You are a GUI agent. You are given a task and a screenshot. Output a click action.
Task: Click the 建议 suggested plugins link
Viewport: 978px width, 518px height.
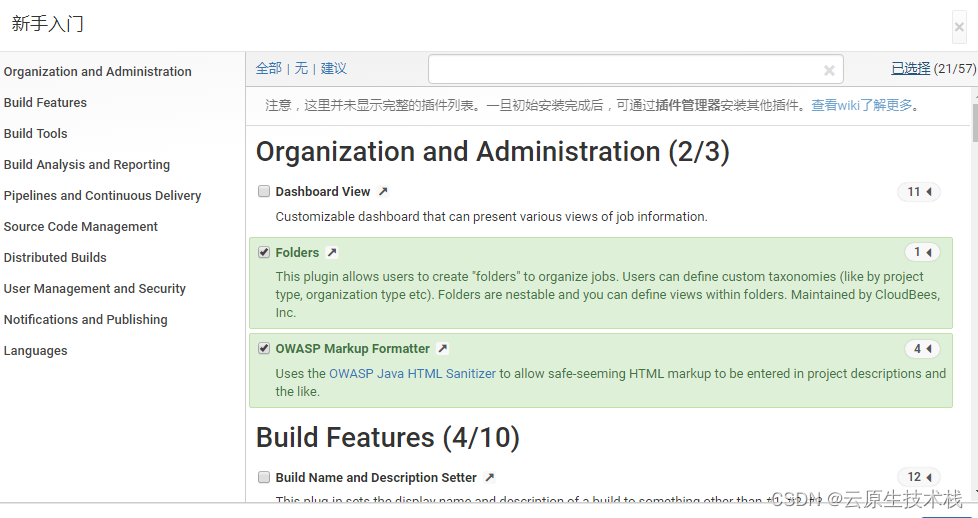[334, 68]
